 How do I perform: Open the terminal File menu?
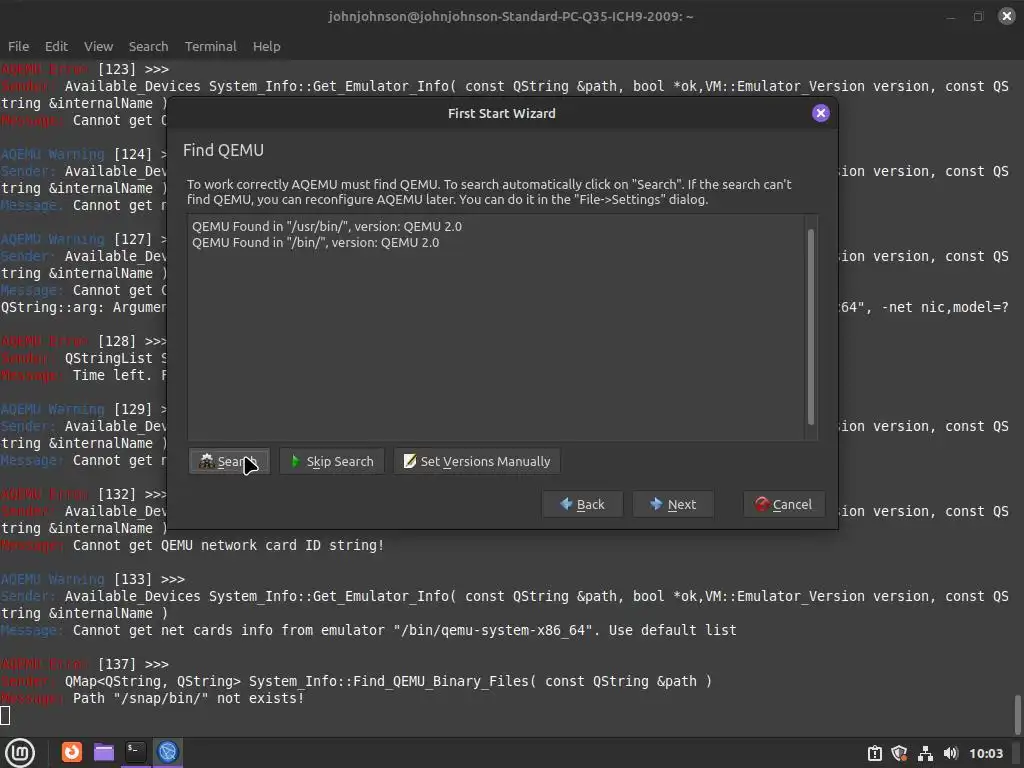coord(18,46)
